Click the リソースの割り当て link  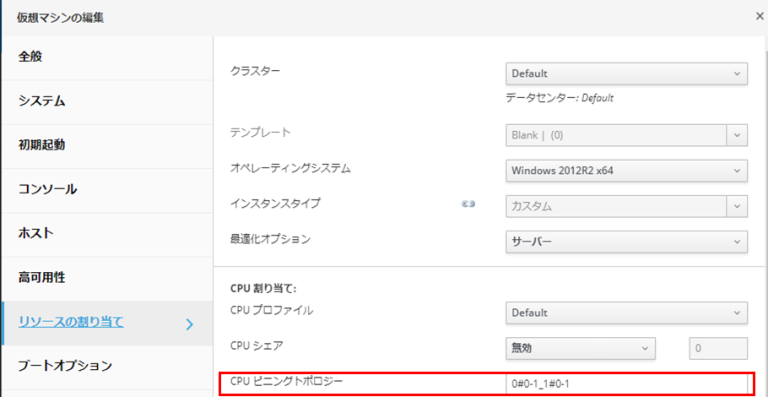tap(71, 323)
